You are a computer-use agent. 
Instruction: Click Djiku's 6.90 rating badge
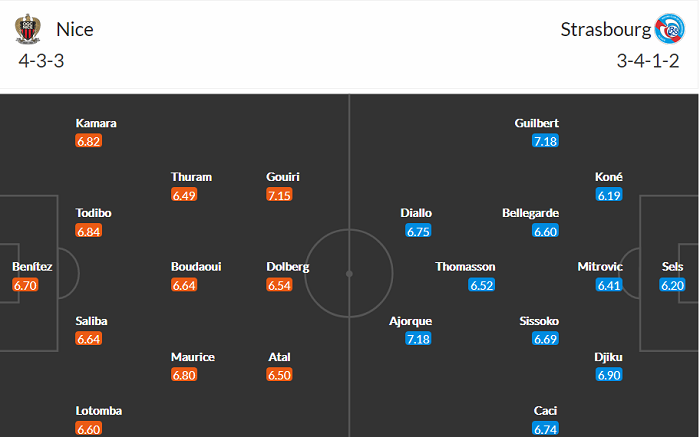(x=609, y=375)
